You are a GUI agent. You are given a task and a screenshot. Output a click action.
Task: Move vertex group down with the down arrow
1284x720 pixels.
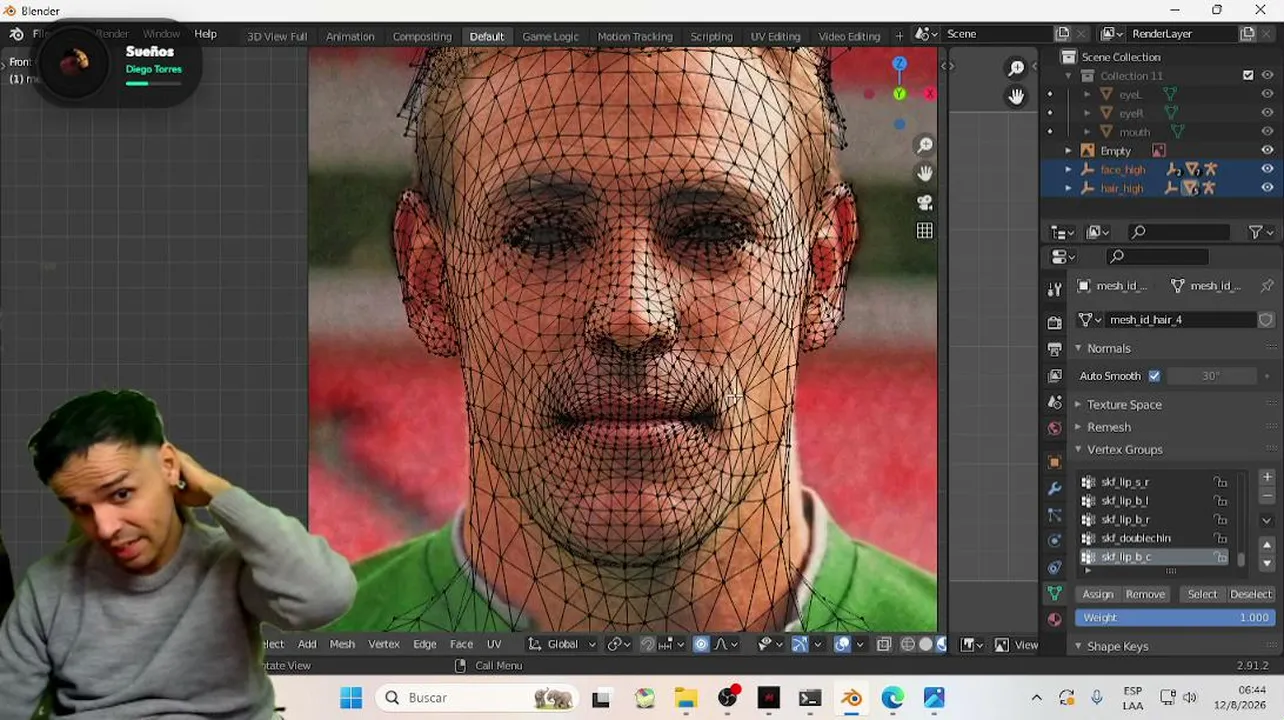[1267, 563]
